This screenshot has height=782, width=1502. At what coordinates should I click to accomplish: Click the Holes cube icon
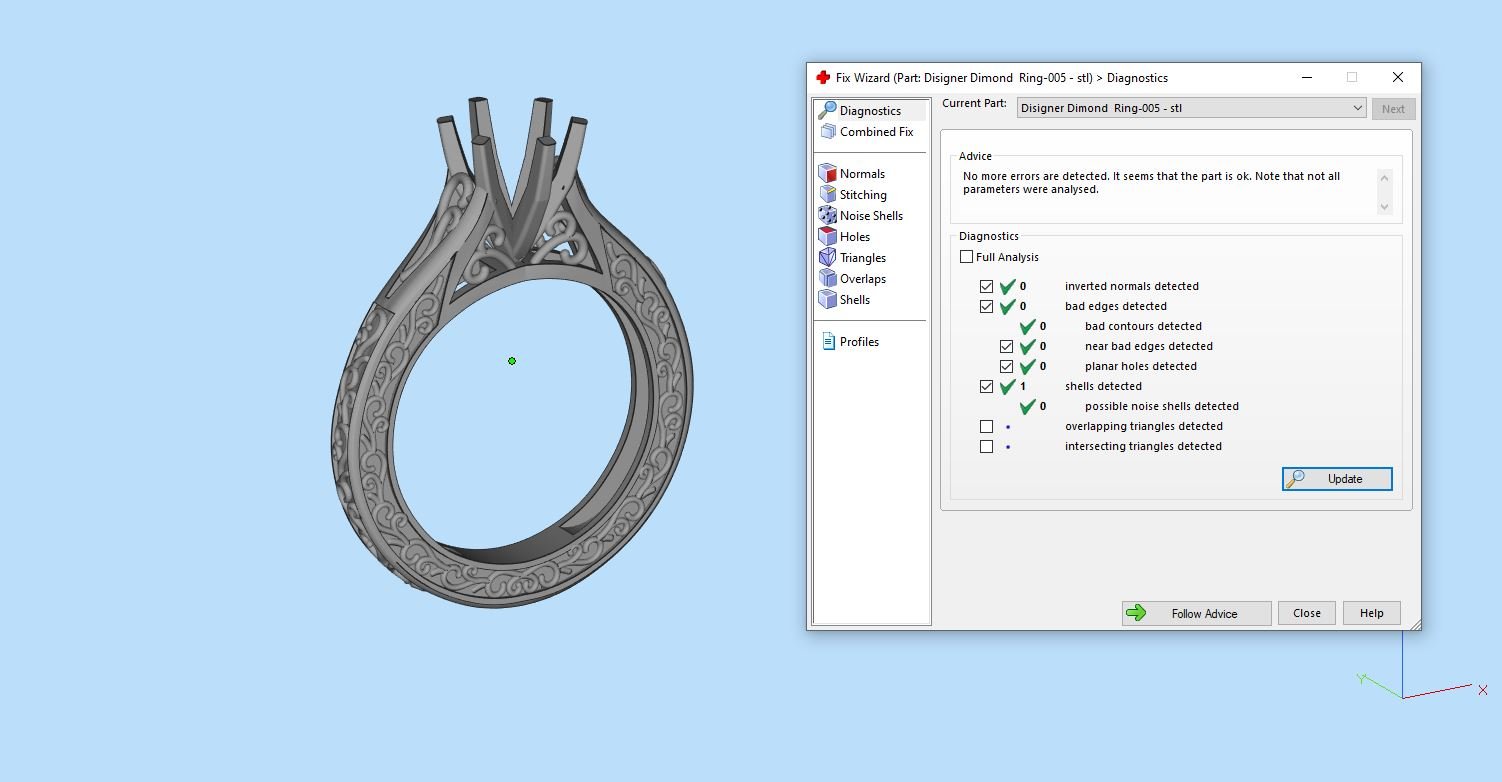(827, 237)
